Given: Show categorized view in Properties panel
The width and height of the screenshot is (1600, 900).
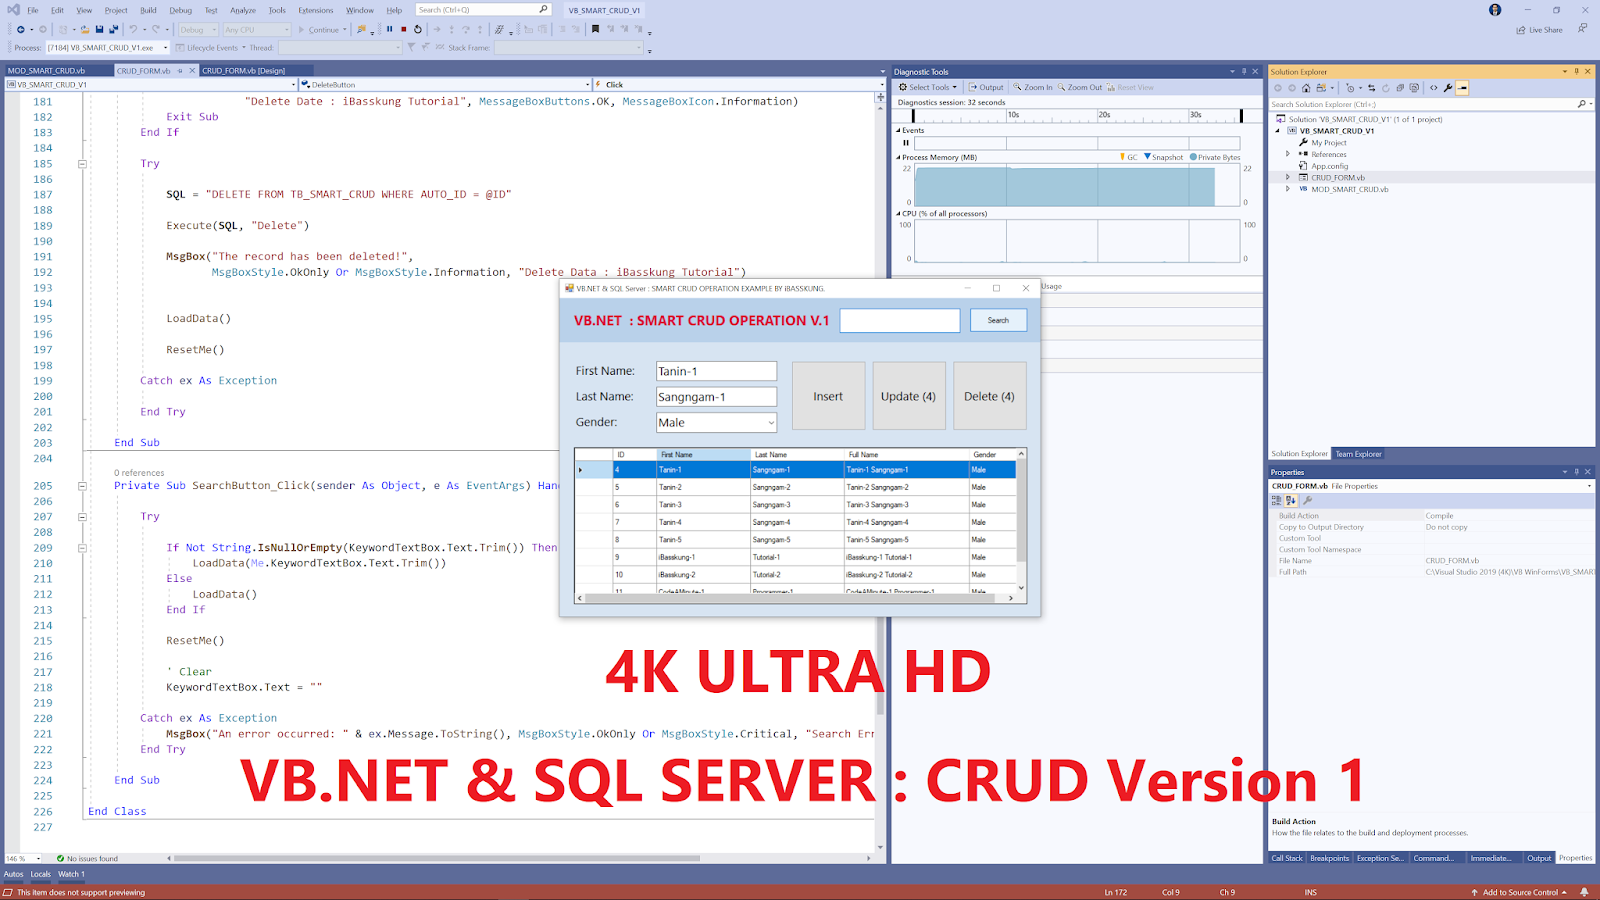Looking at the screenshot, I should [1278, 500].
